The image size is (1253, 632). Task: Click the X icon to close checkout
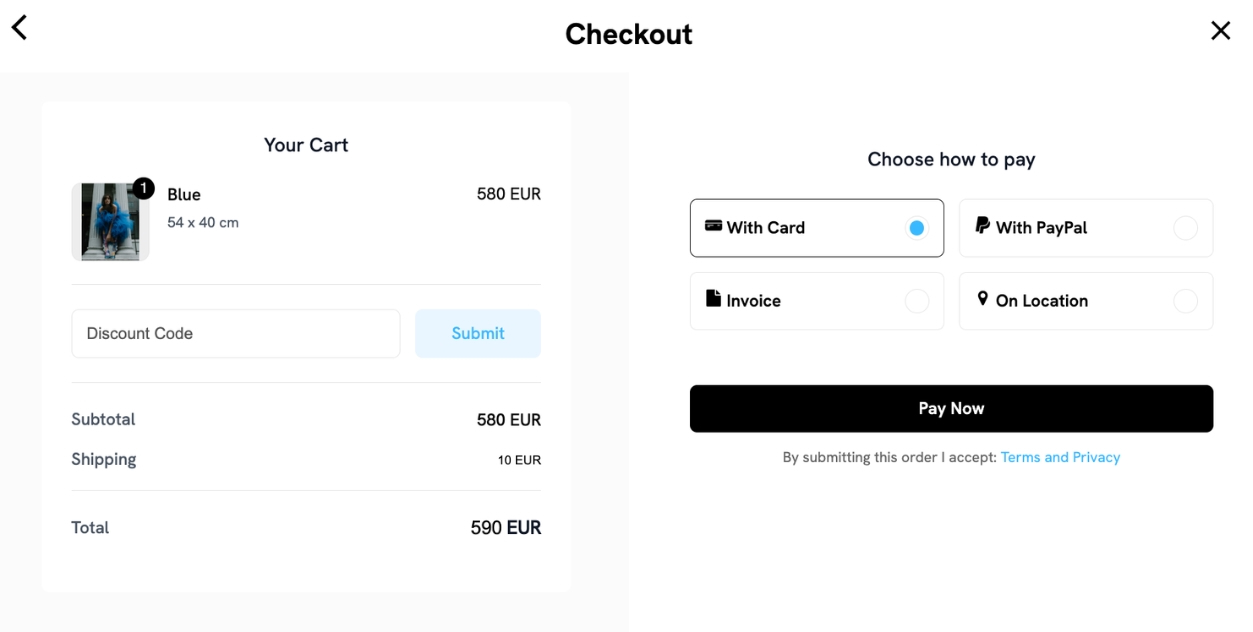click(x=1221, y=30)
